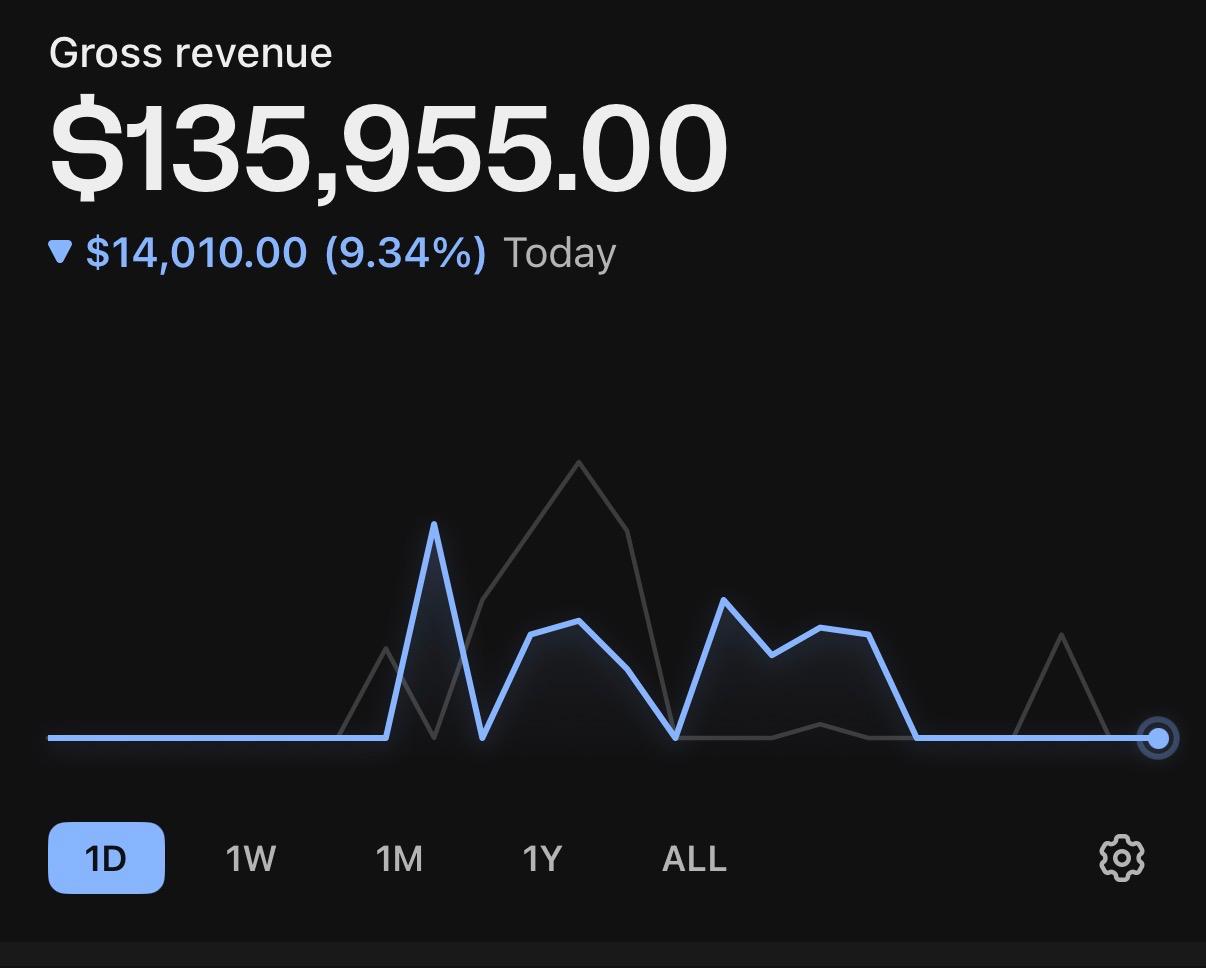The image size is (1206, 968).
Task: Switch to the 1M time range
Action: click(x=399, y=858)
